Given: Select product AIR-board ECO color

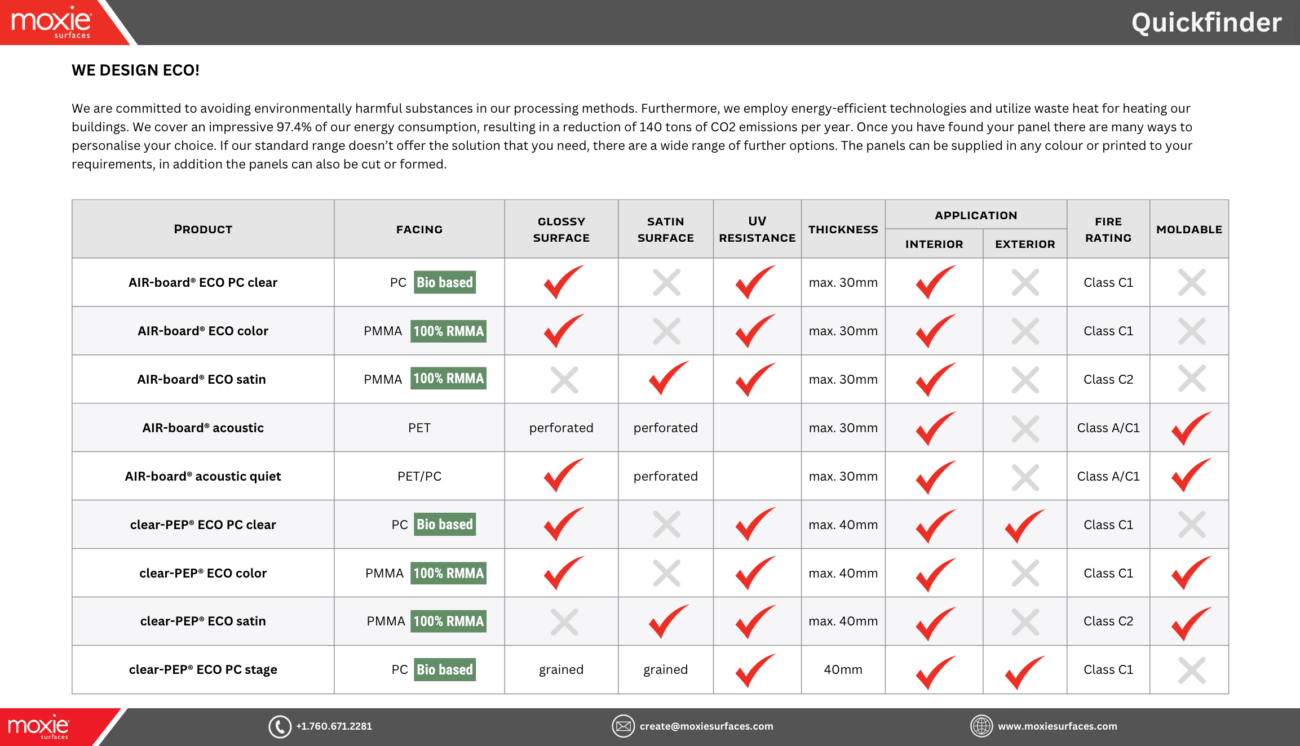Looking at the screenshot, I should [203, 331].
